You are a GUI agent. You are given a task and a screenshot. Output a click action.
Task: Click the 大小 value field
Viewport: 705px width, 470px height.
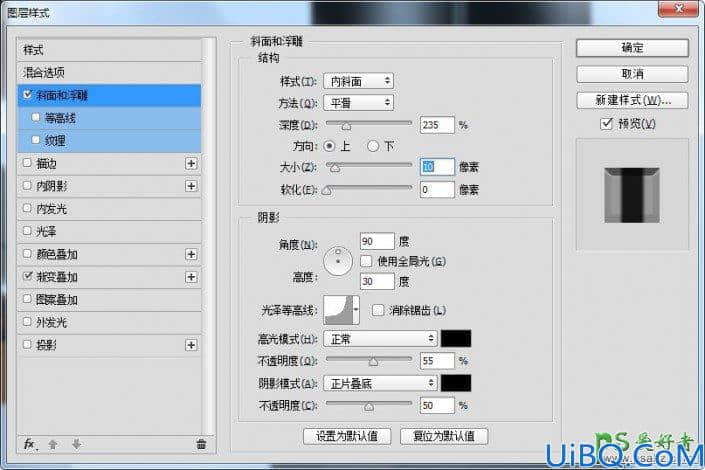(437, 167)
